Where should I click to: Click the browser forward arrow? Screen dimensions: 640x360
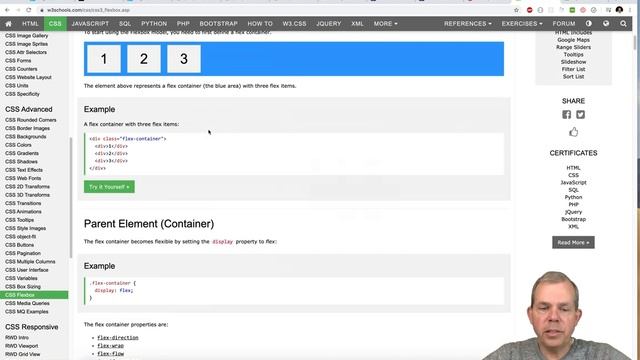tap(18, 10)
